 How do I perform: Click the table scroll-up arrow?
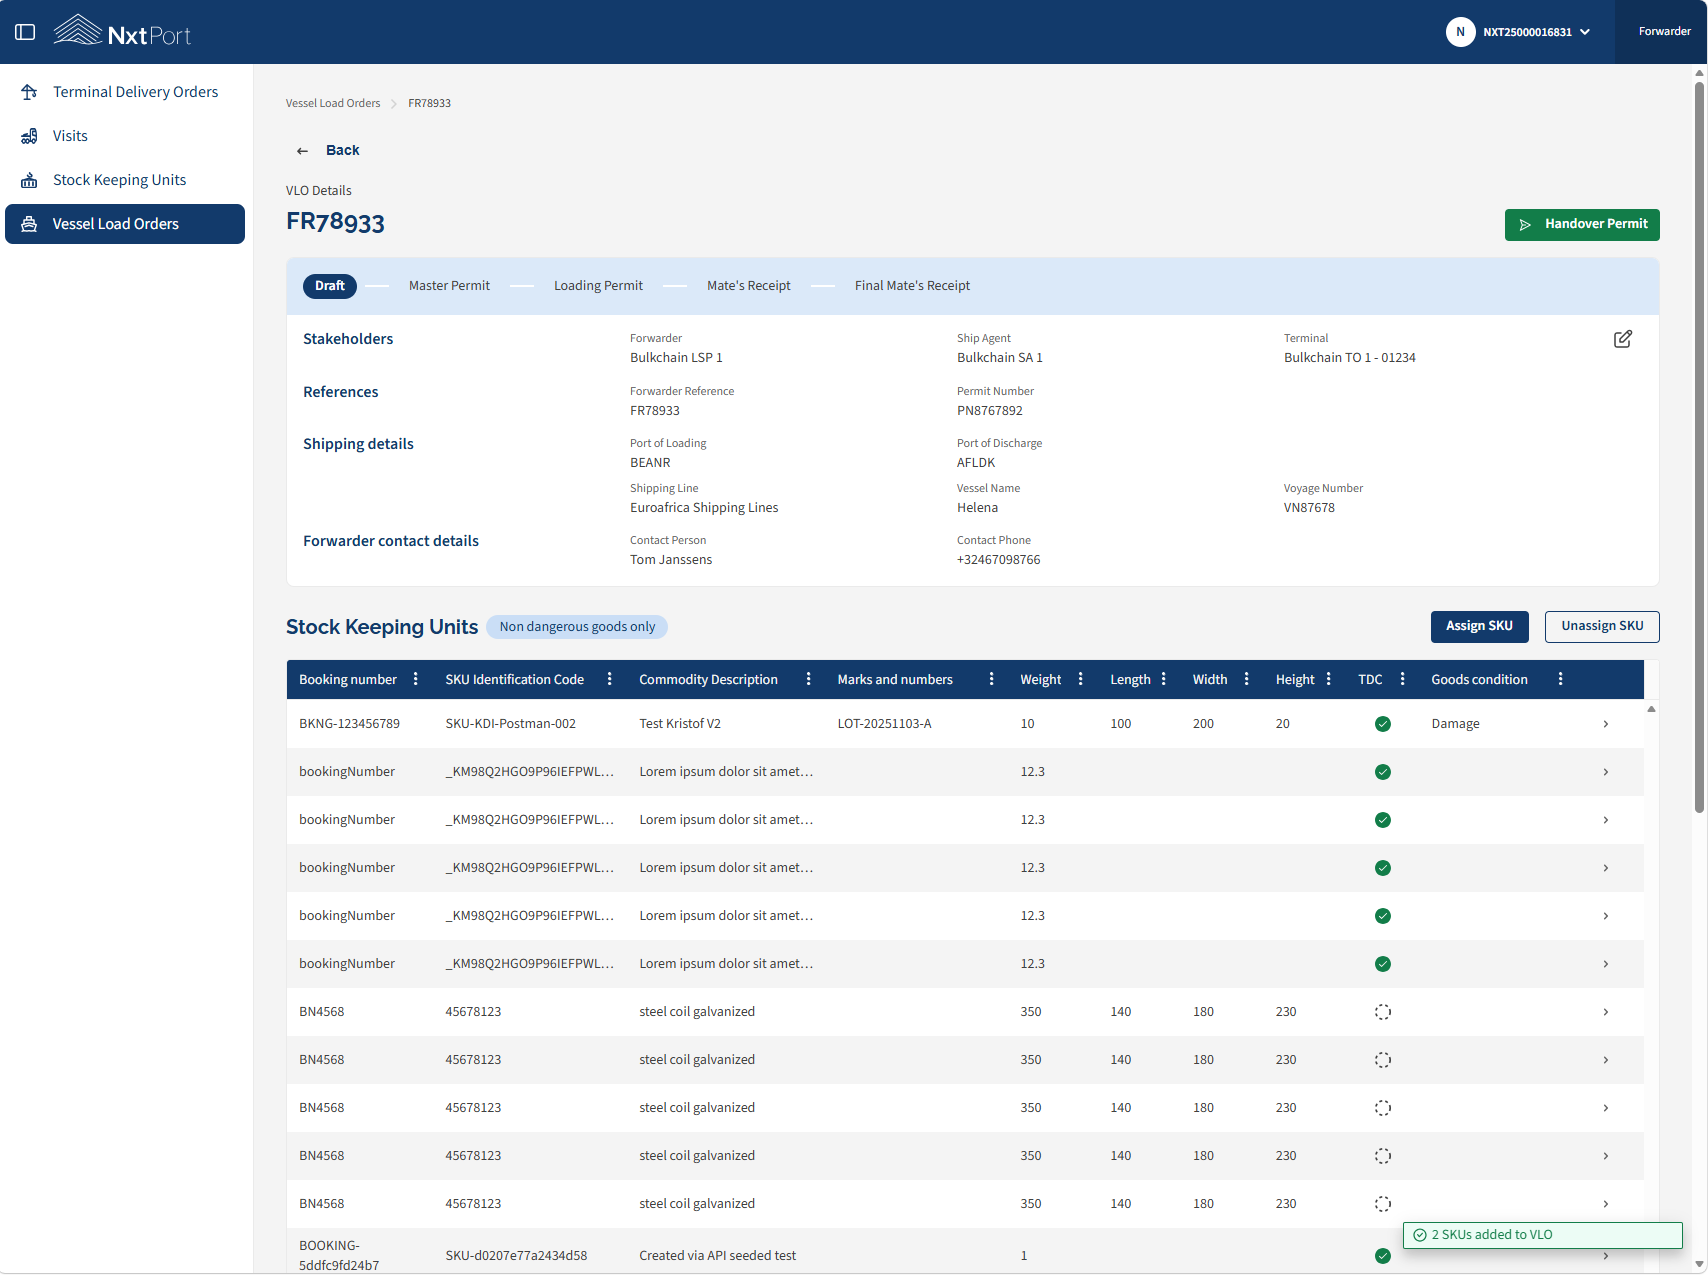[1651, 709]
